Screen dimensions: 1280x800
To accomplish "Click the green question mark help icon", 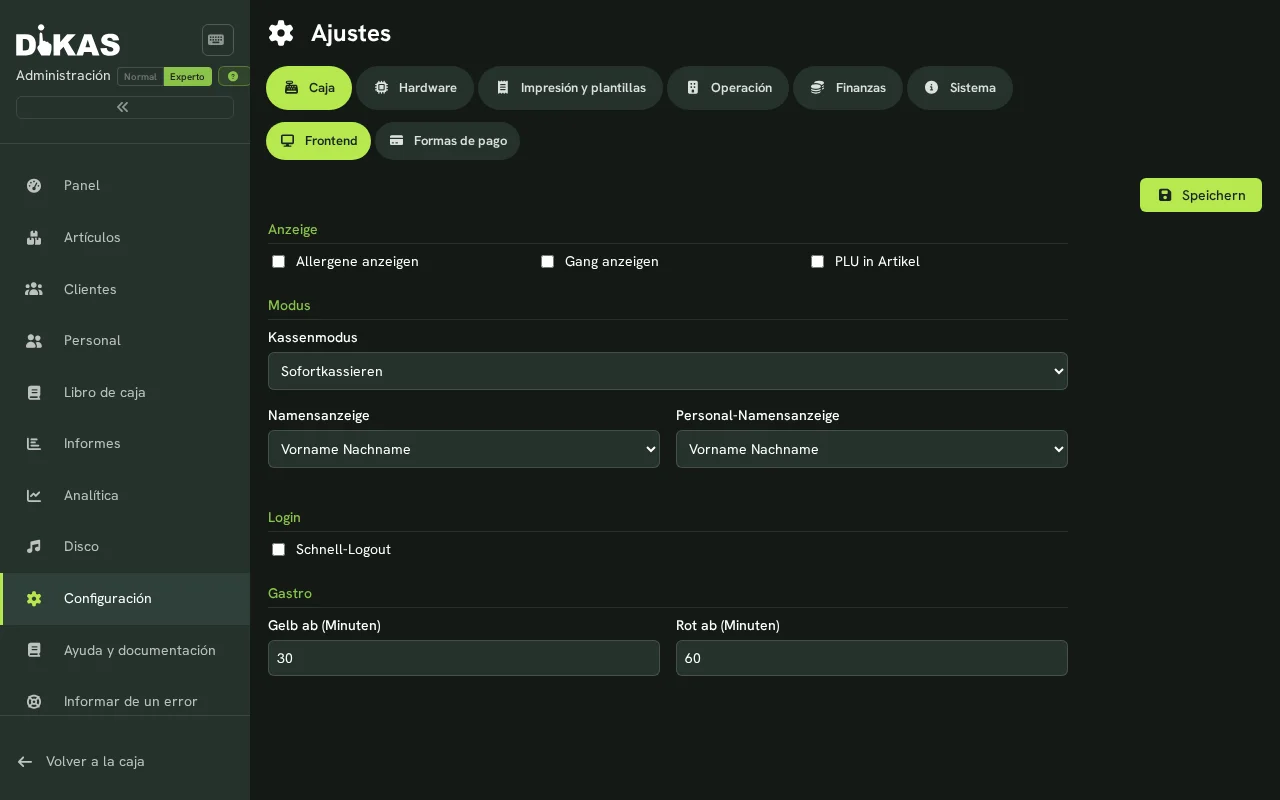I will click(x=233, y=76).
